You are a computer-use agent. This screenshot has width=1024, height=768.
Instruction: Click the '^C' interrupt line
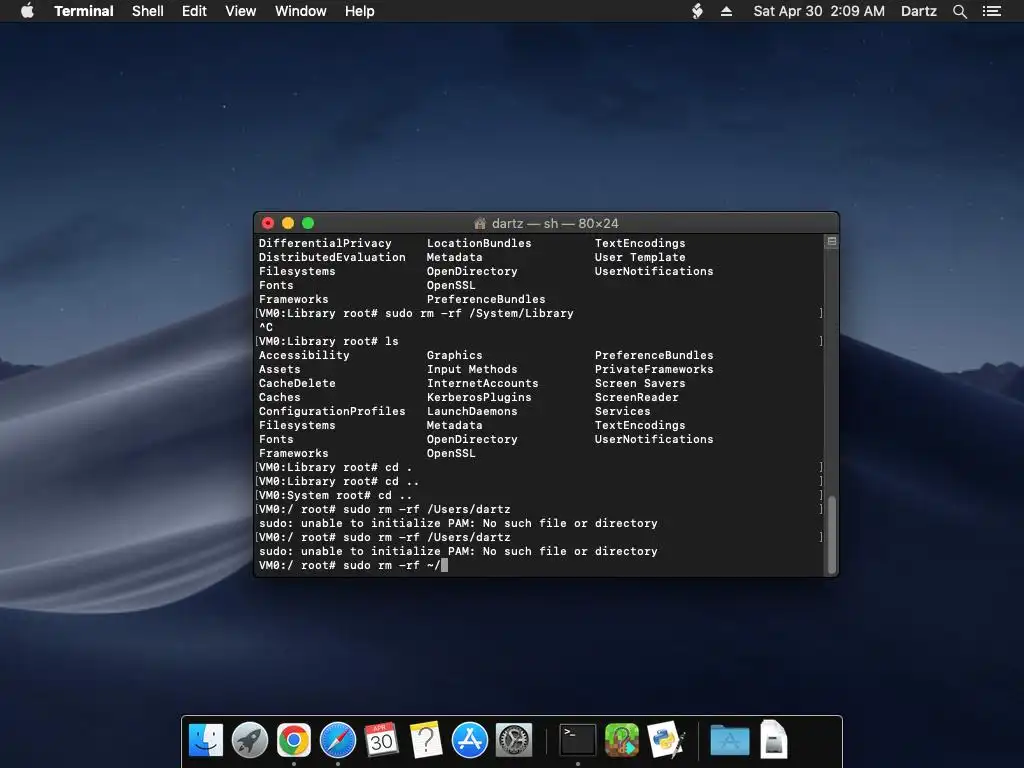pyautogui.click(x=266, y=327)
